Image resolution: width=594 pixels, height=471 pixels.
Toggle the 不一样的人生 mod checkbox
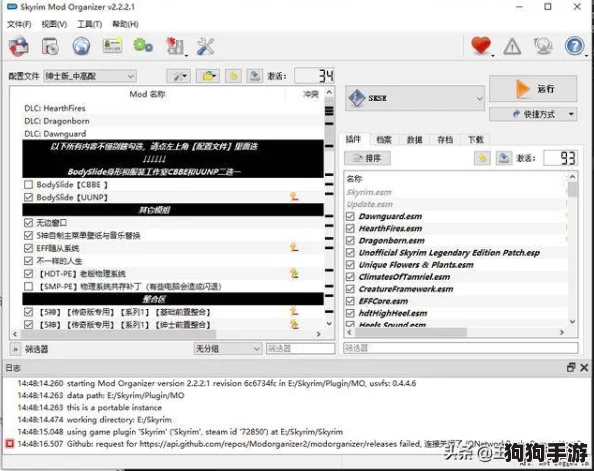(28, 261)
